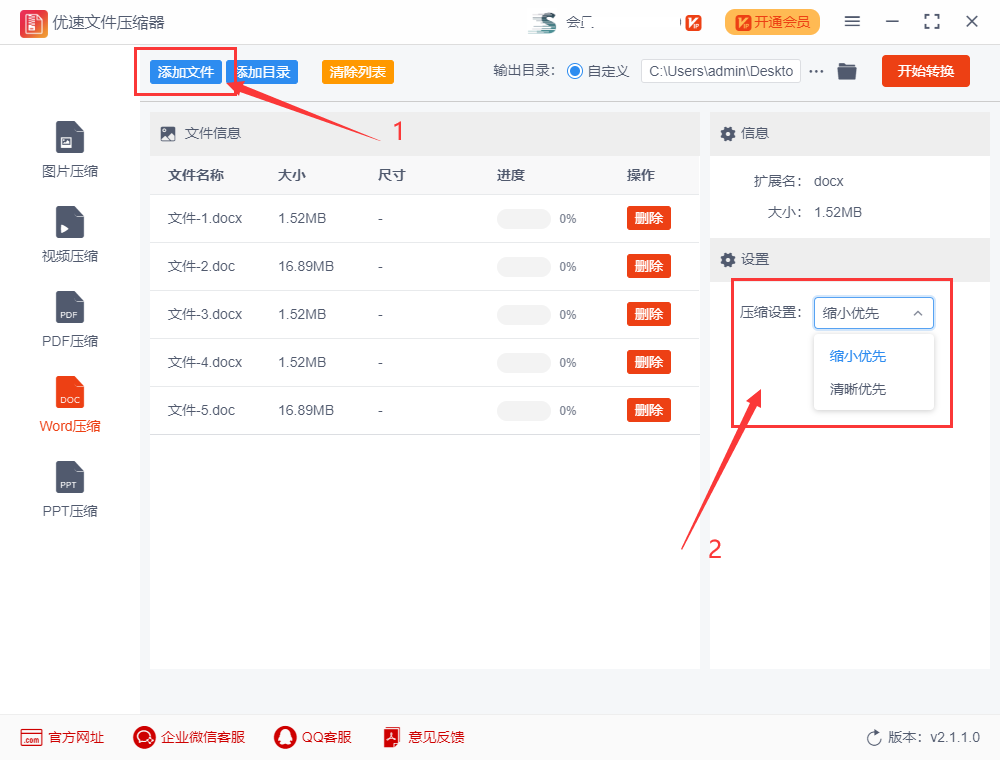Open QQ客服 link text
The width and height of the screenshot is (1000, 760).
[327, 738]
